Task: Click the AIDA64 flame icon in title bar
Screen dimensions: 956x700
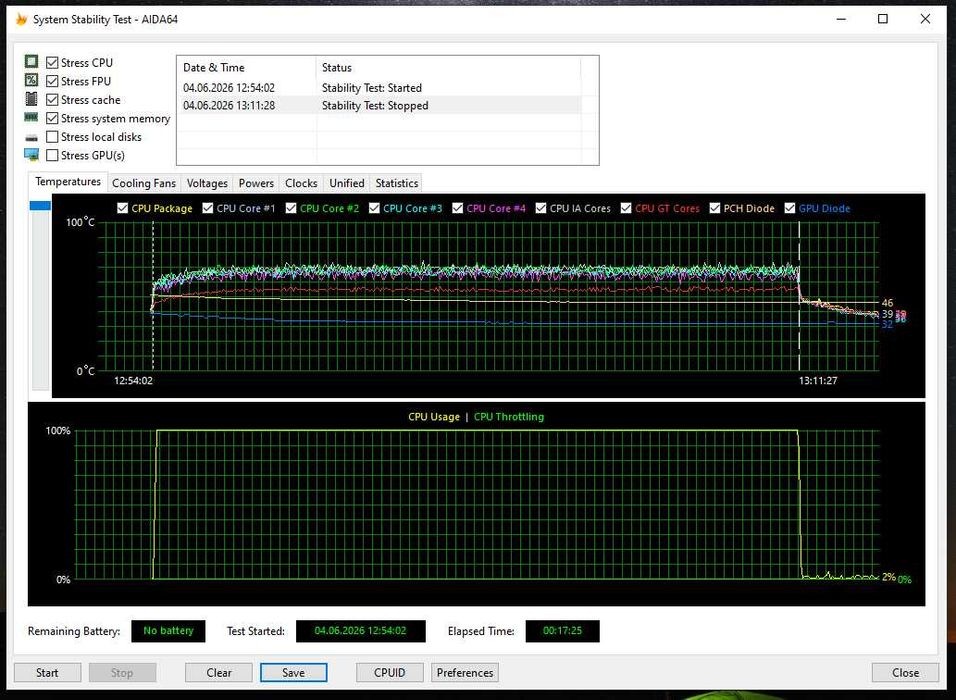Action: (x=21, y=20)
